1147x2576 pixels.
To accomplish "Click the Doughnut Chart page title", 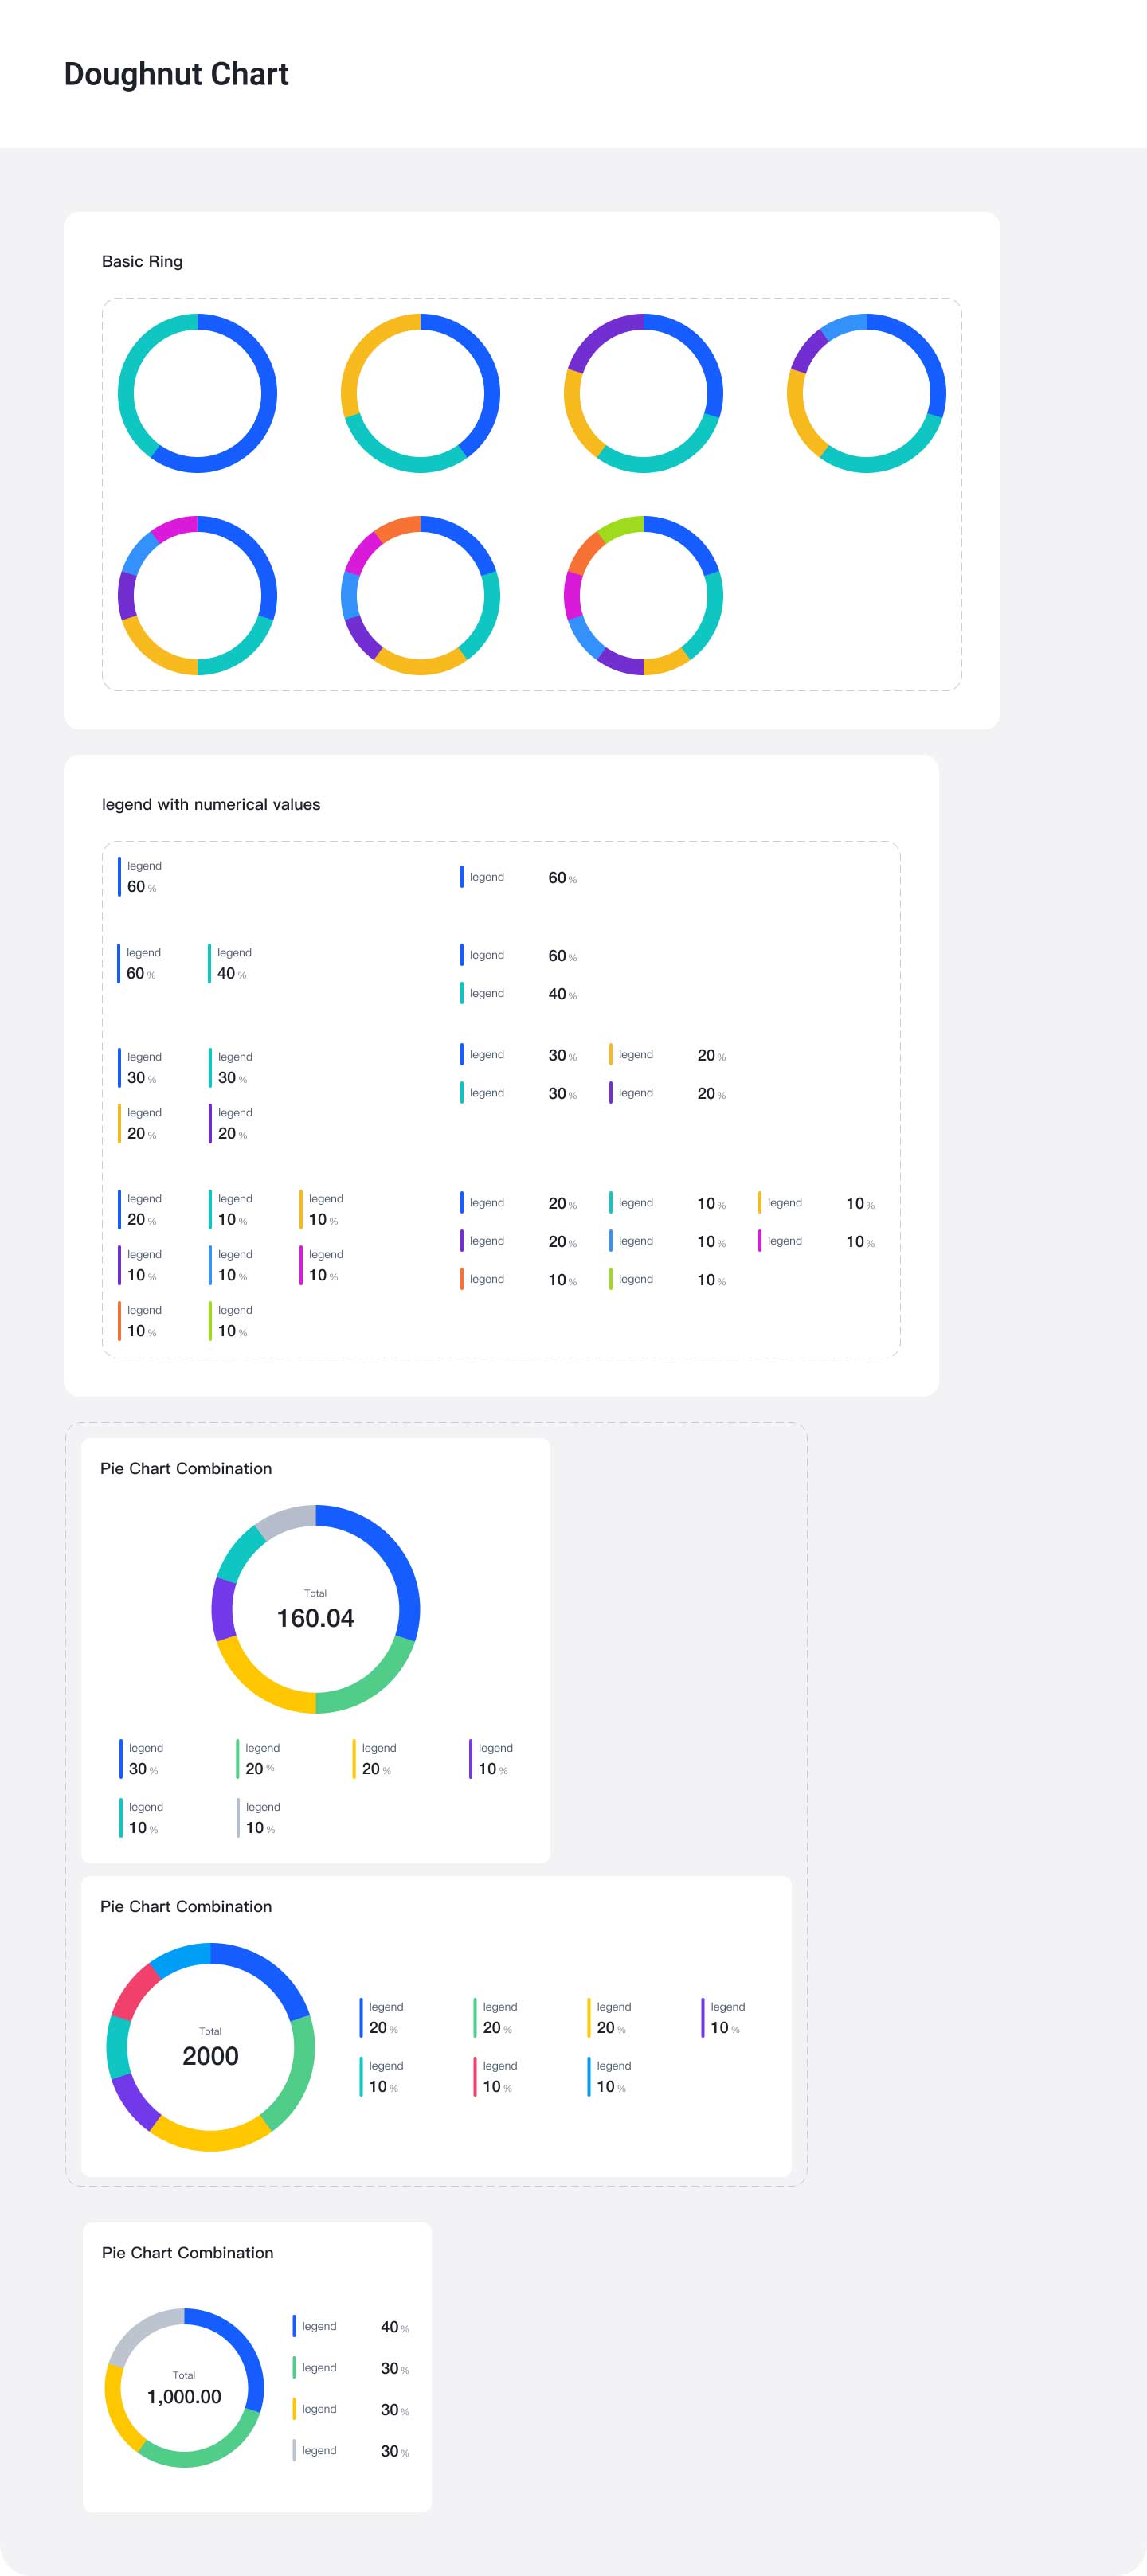I will click(176, 74).
